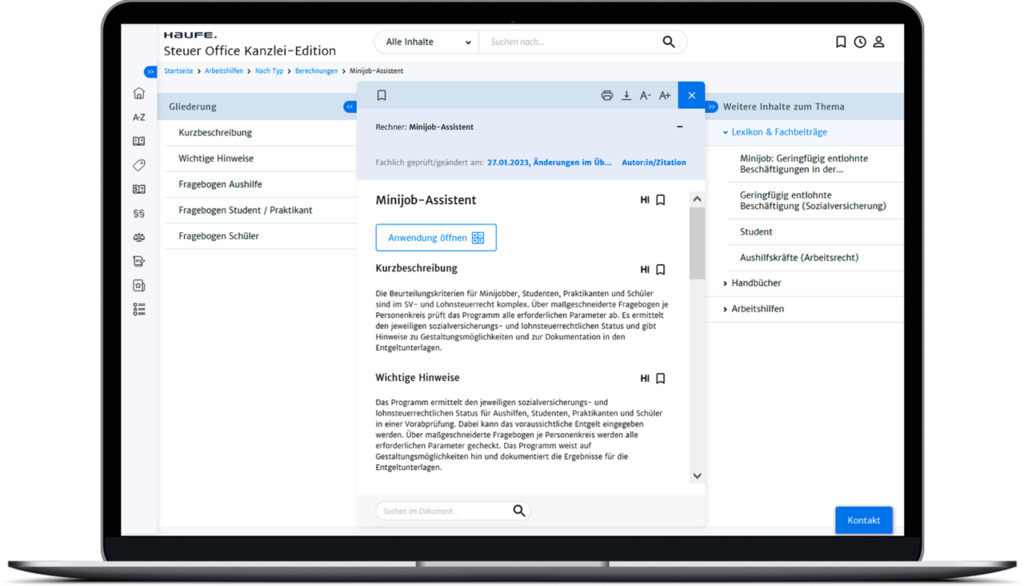The height and width of the screenshot is (586, 1024).
Task: Click the HI label beside the Wichtige Hinweise heading
Action: (645, 378)
